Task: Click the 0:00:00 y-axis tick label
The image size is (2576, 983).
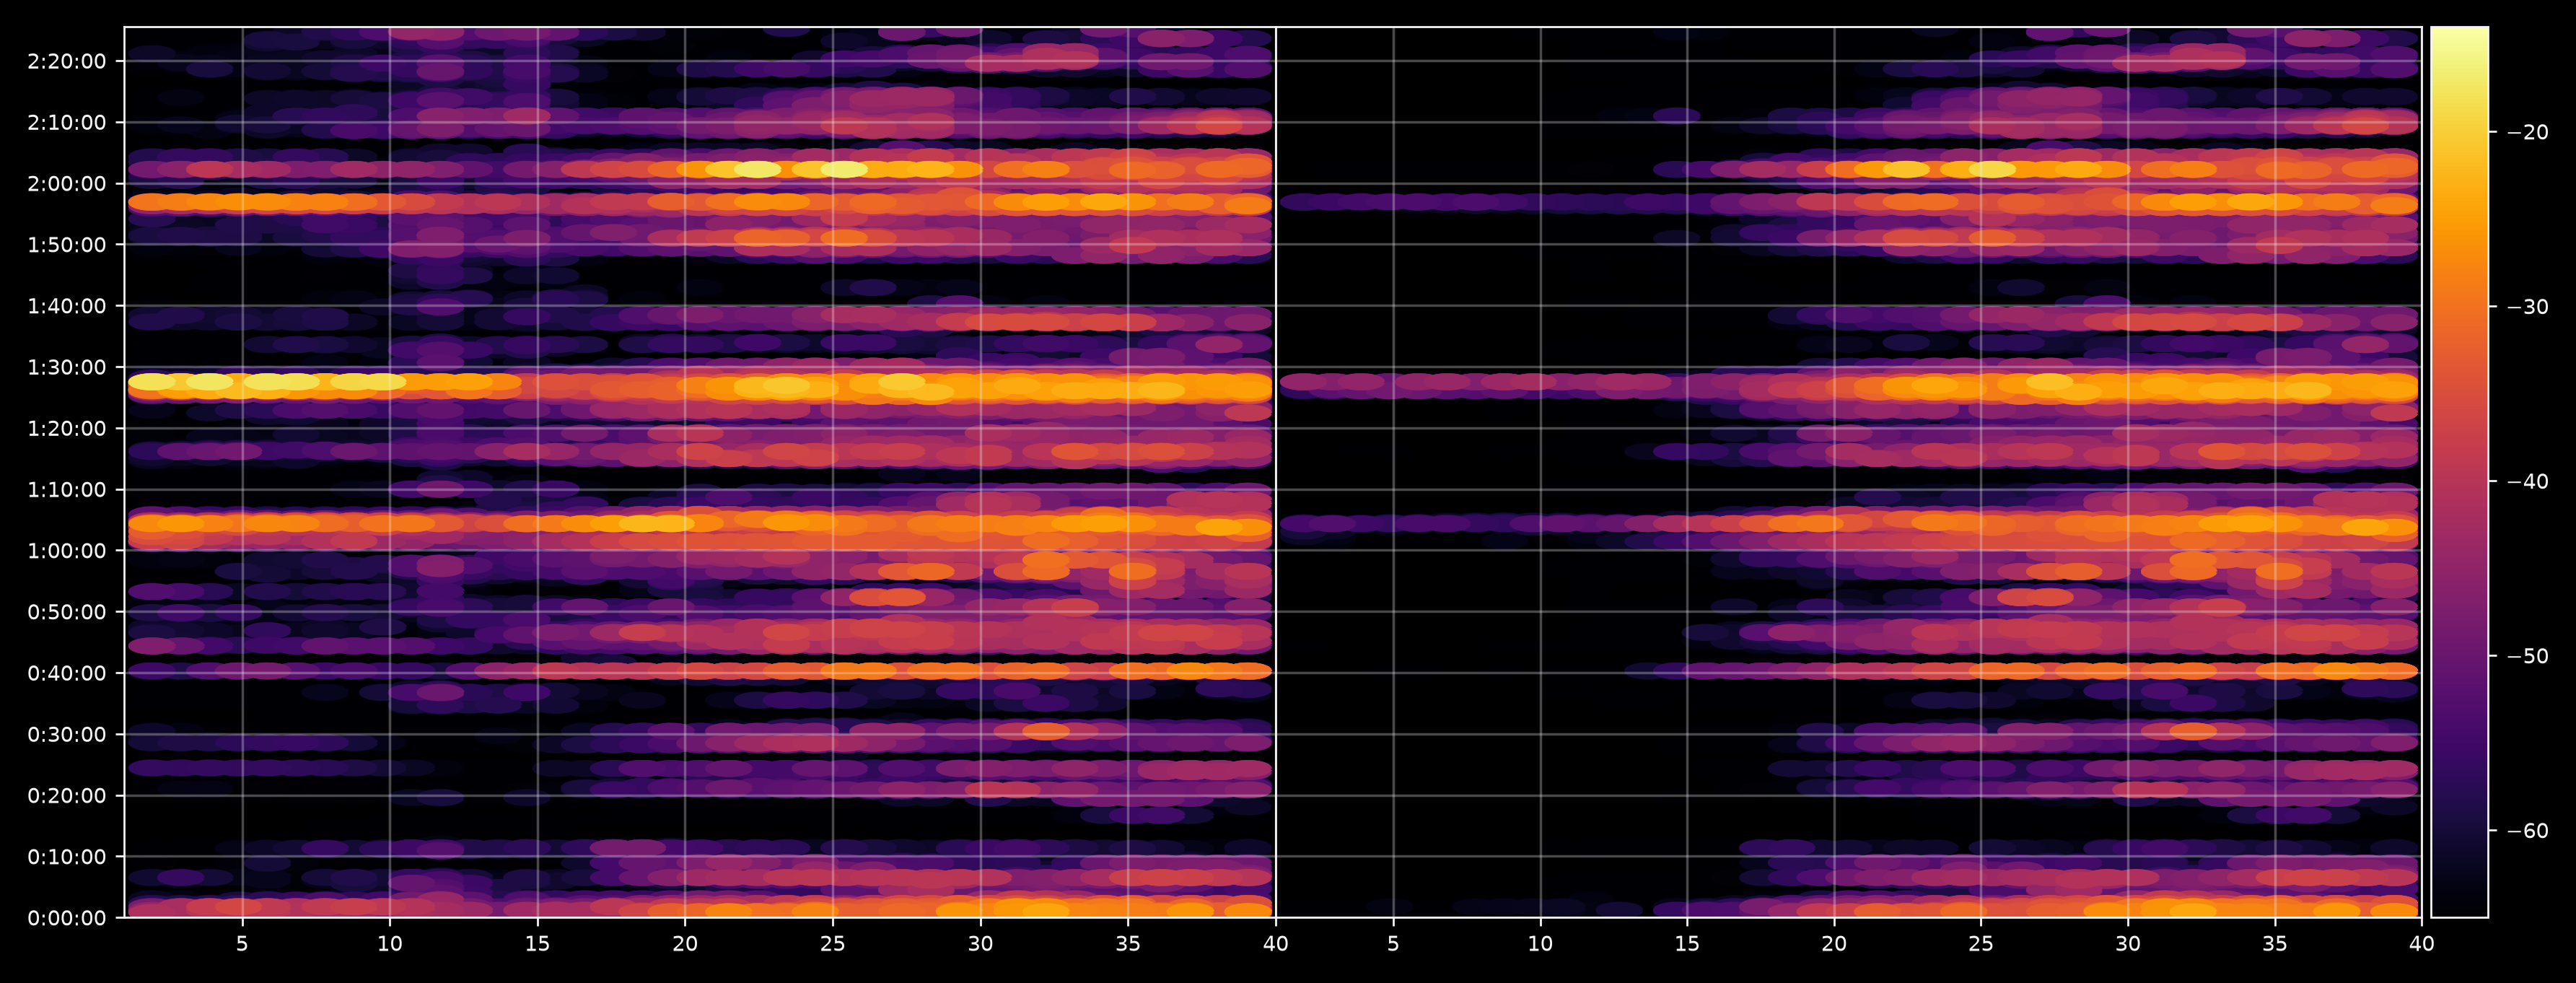Action: [67, 918]
